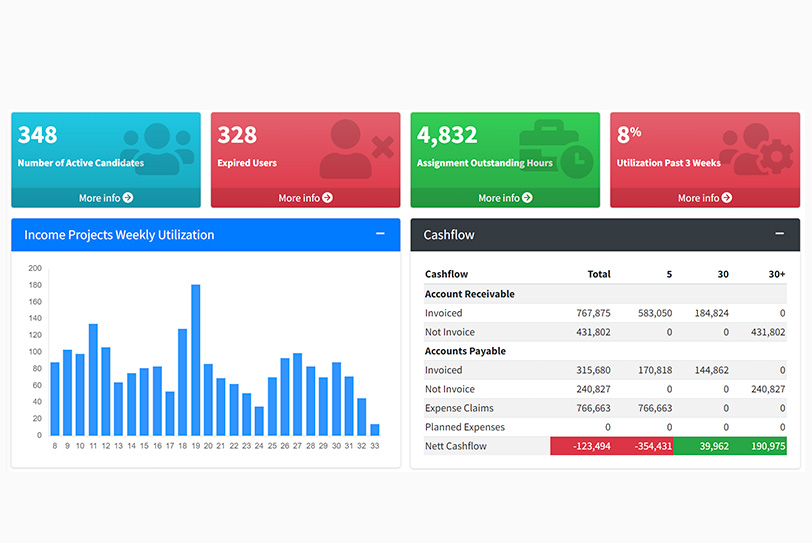This screenshot has width=812, height=543.
Task: Collapse the Income Projects Weekly Utilization panel
Action: point(380,234)
